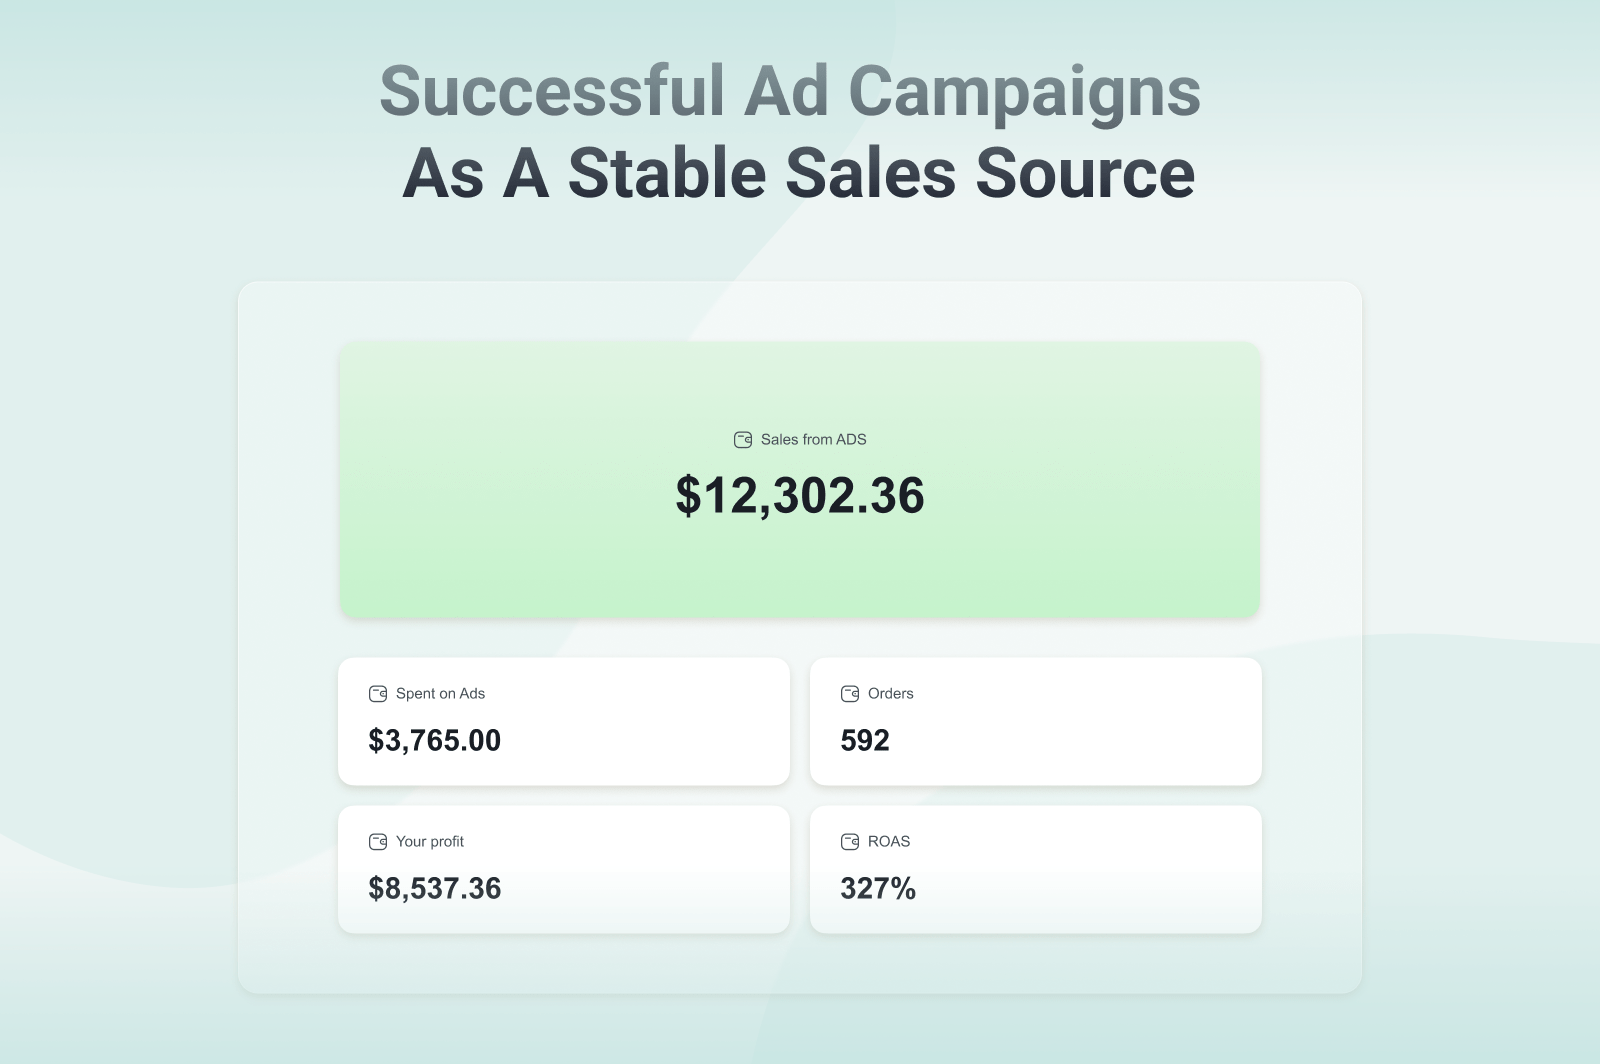Select the Spent on Ads label
1600x1064 pixels.
pyautogui.click(x=440, y=694)
